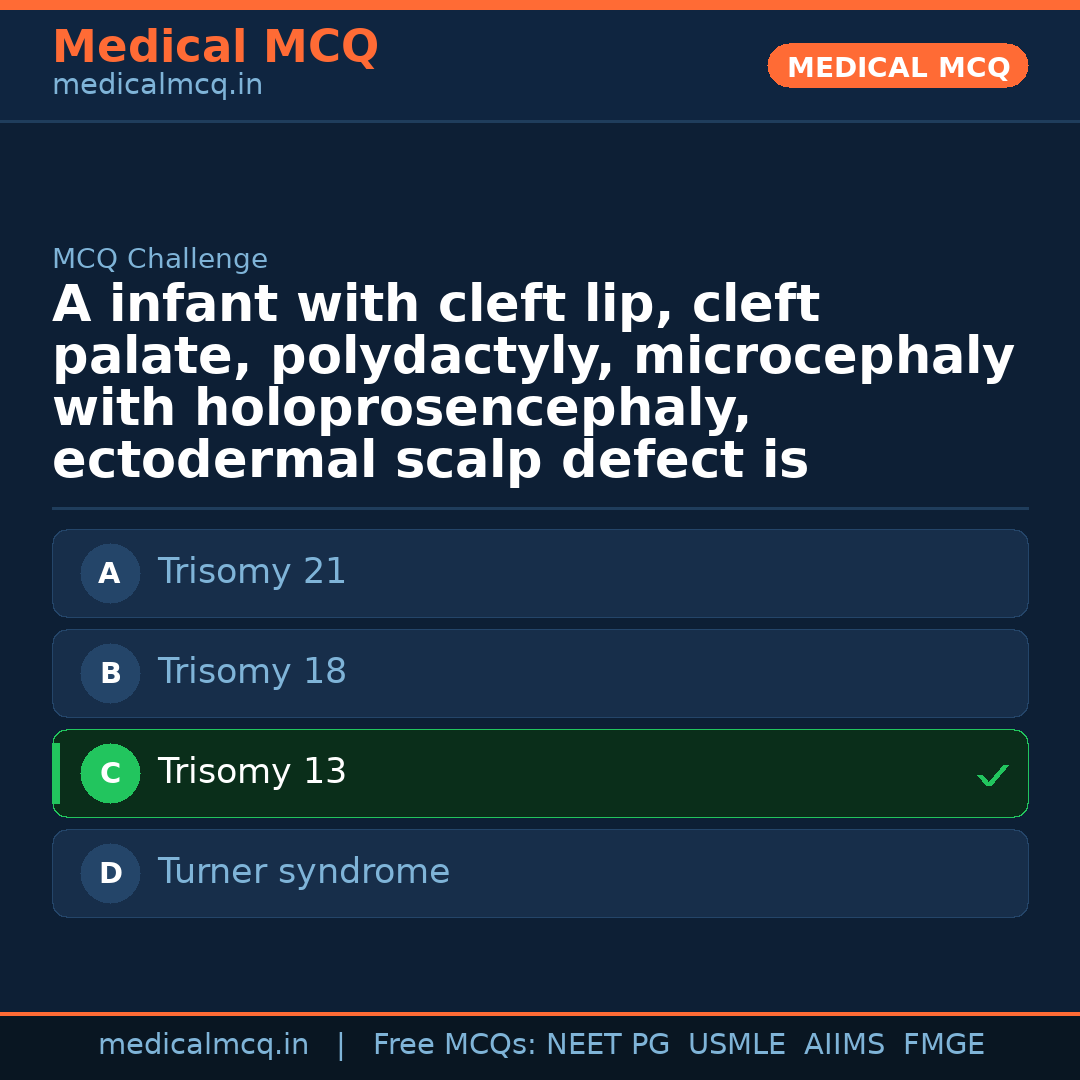Select the Trisomy 21 answer option
This screenshot has height=1080, width=1080.
tap(540, 573)
